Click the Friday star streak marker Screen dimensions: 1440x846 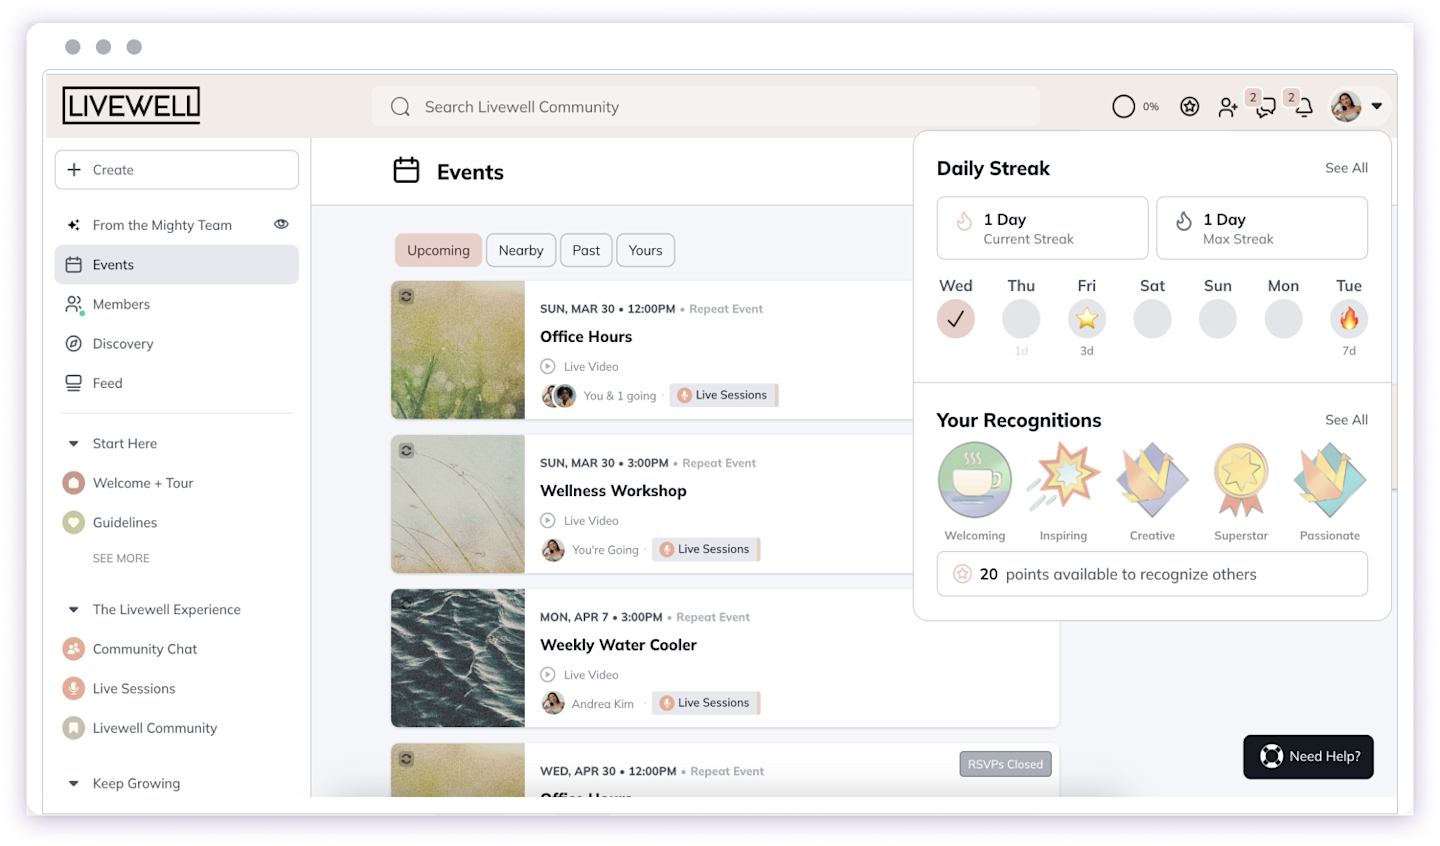point(1087,319)
